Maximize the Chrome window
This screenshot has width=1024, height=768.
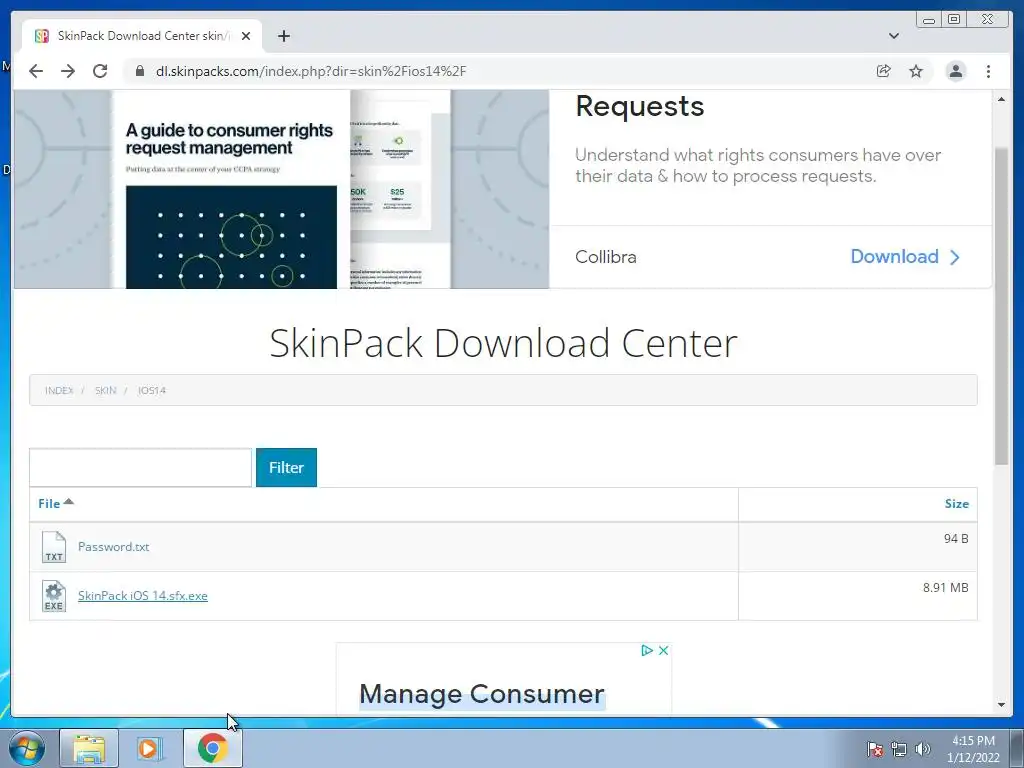[954, 20]
